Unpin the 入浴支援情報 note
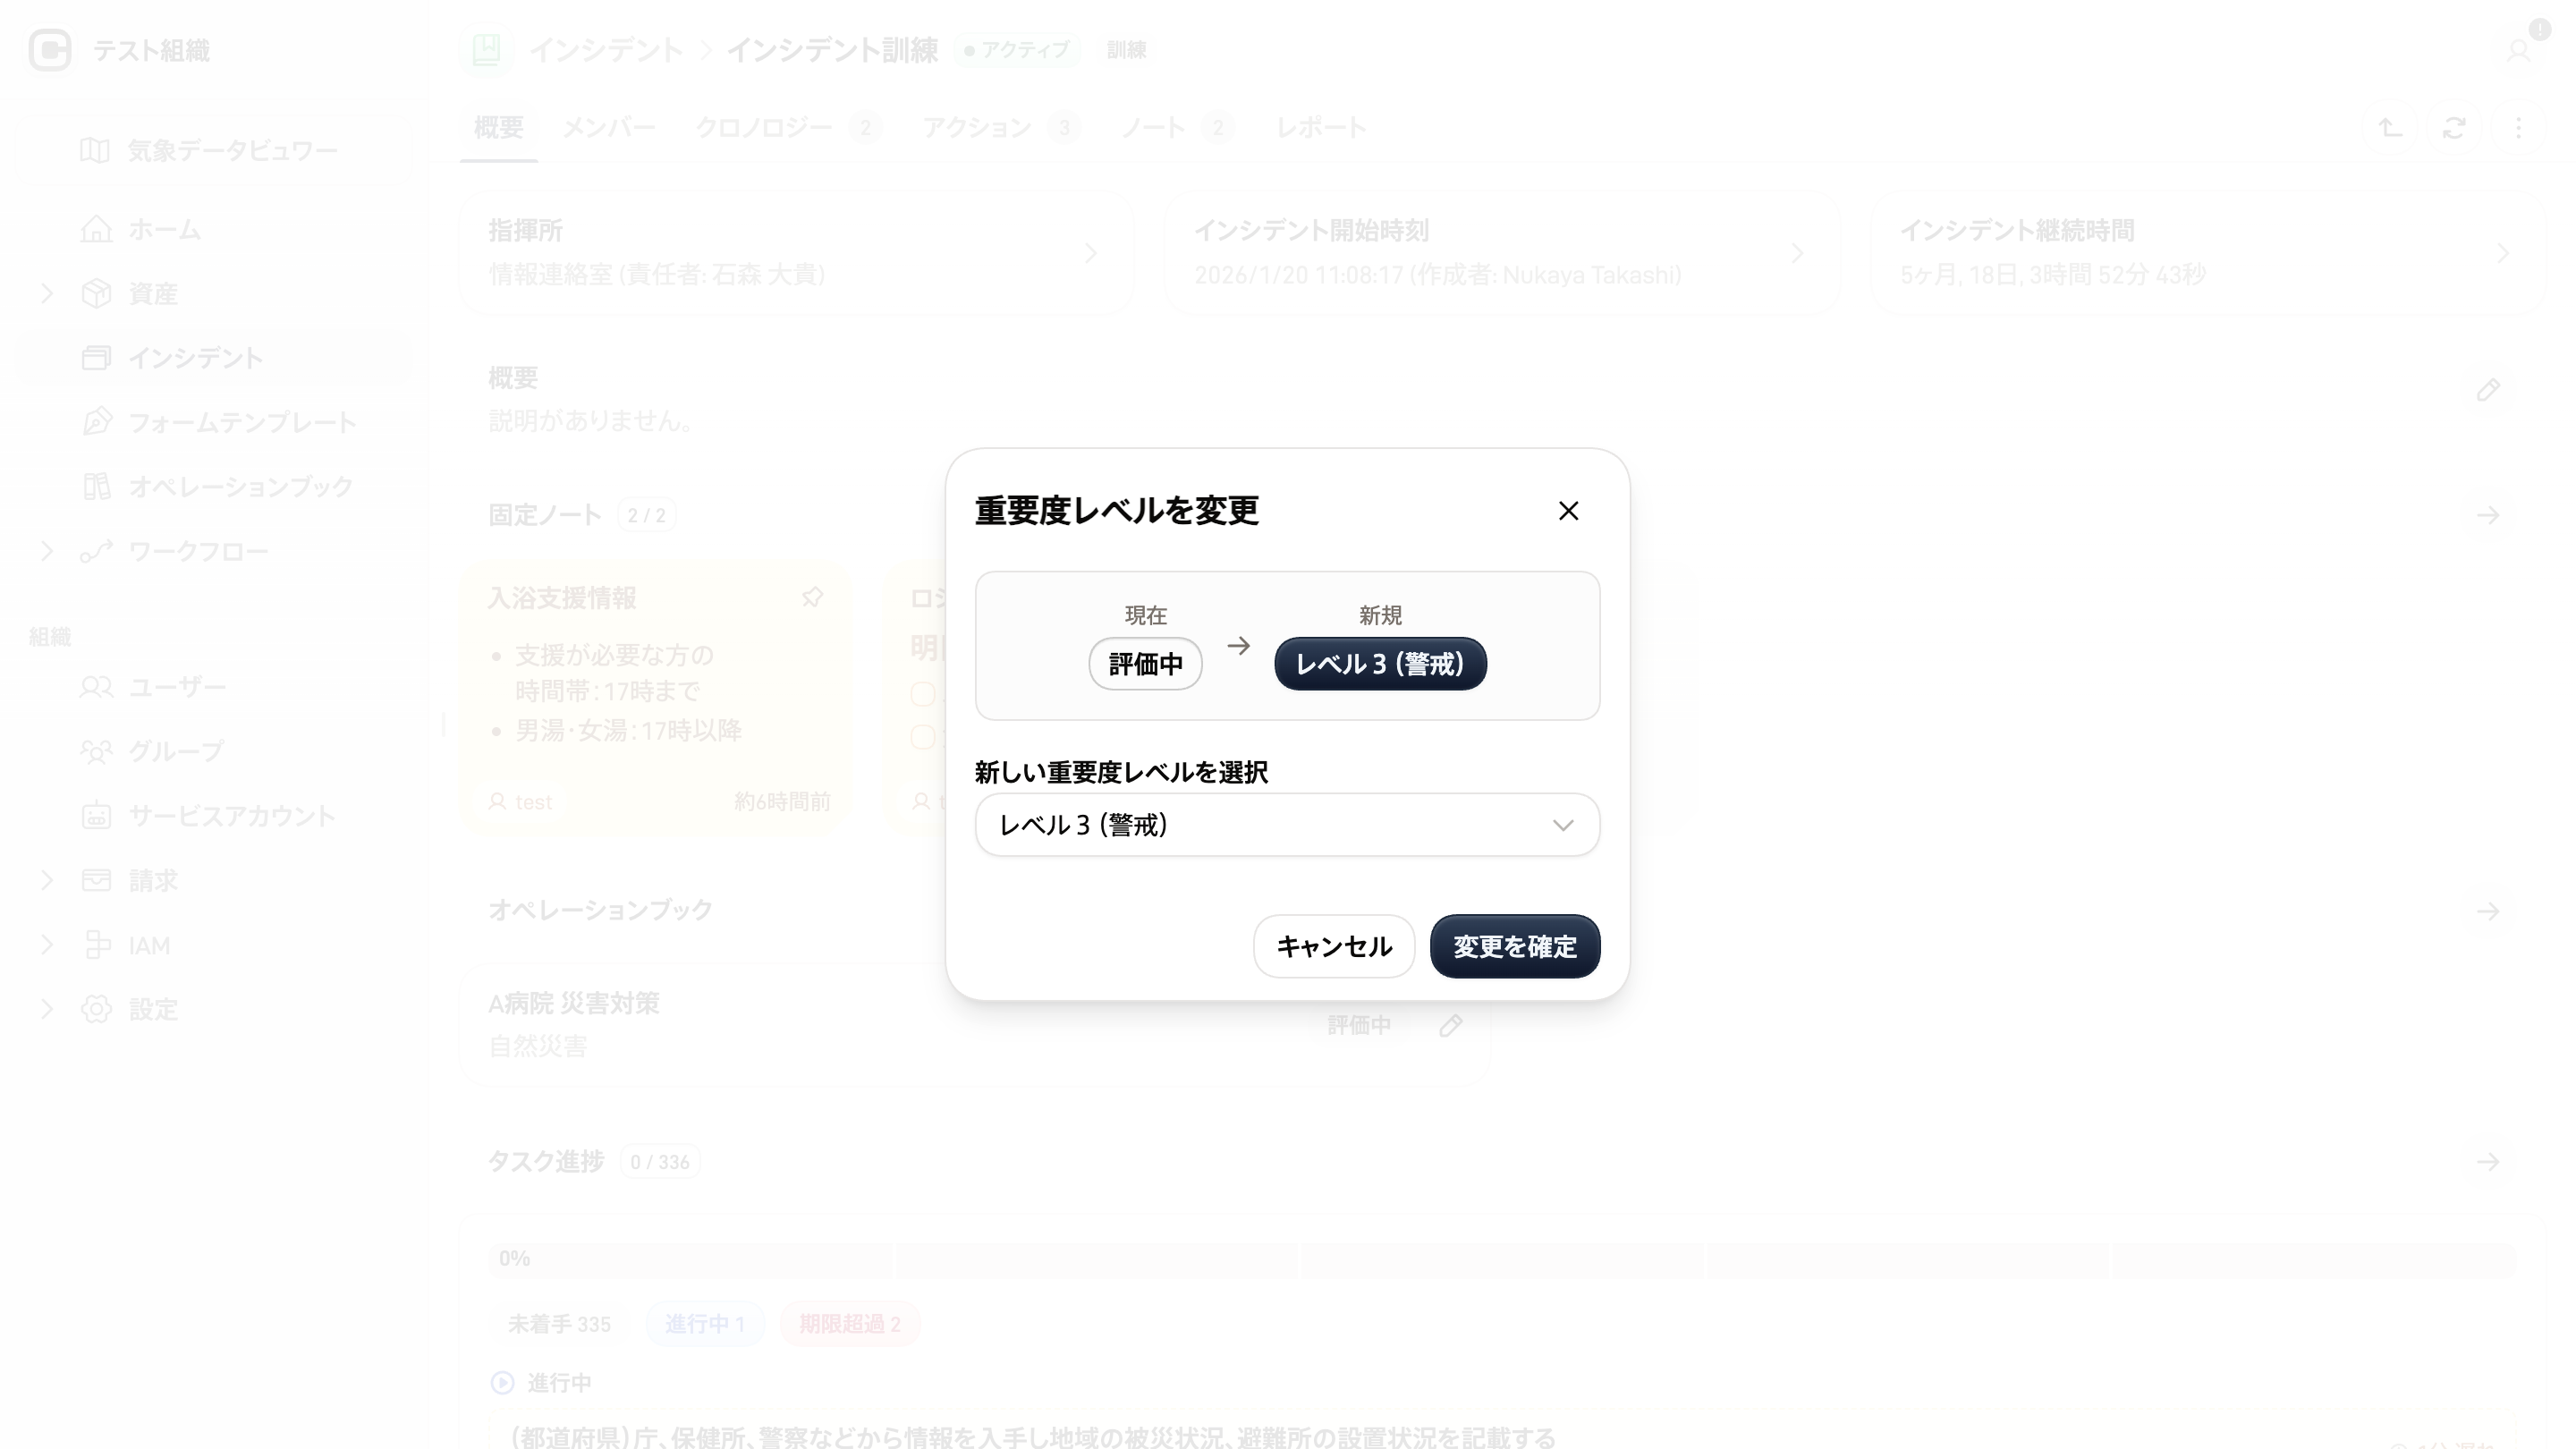 tap(812, 598)
